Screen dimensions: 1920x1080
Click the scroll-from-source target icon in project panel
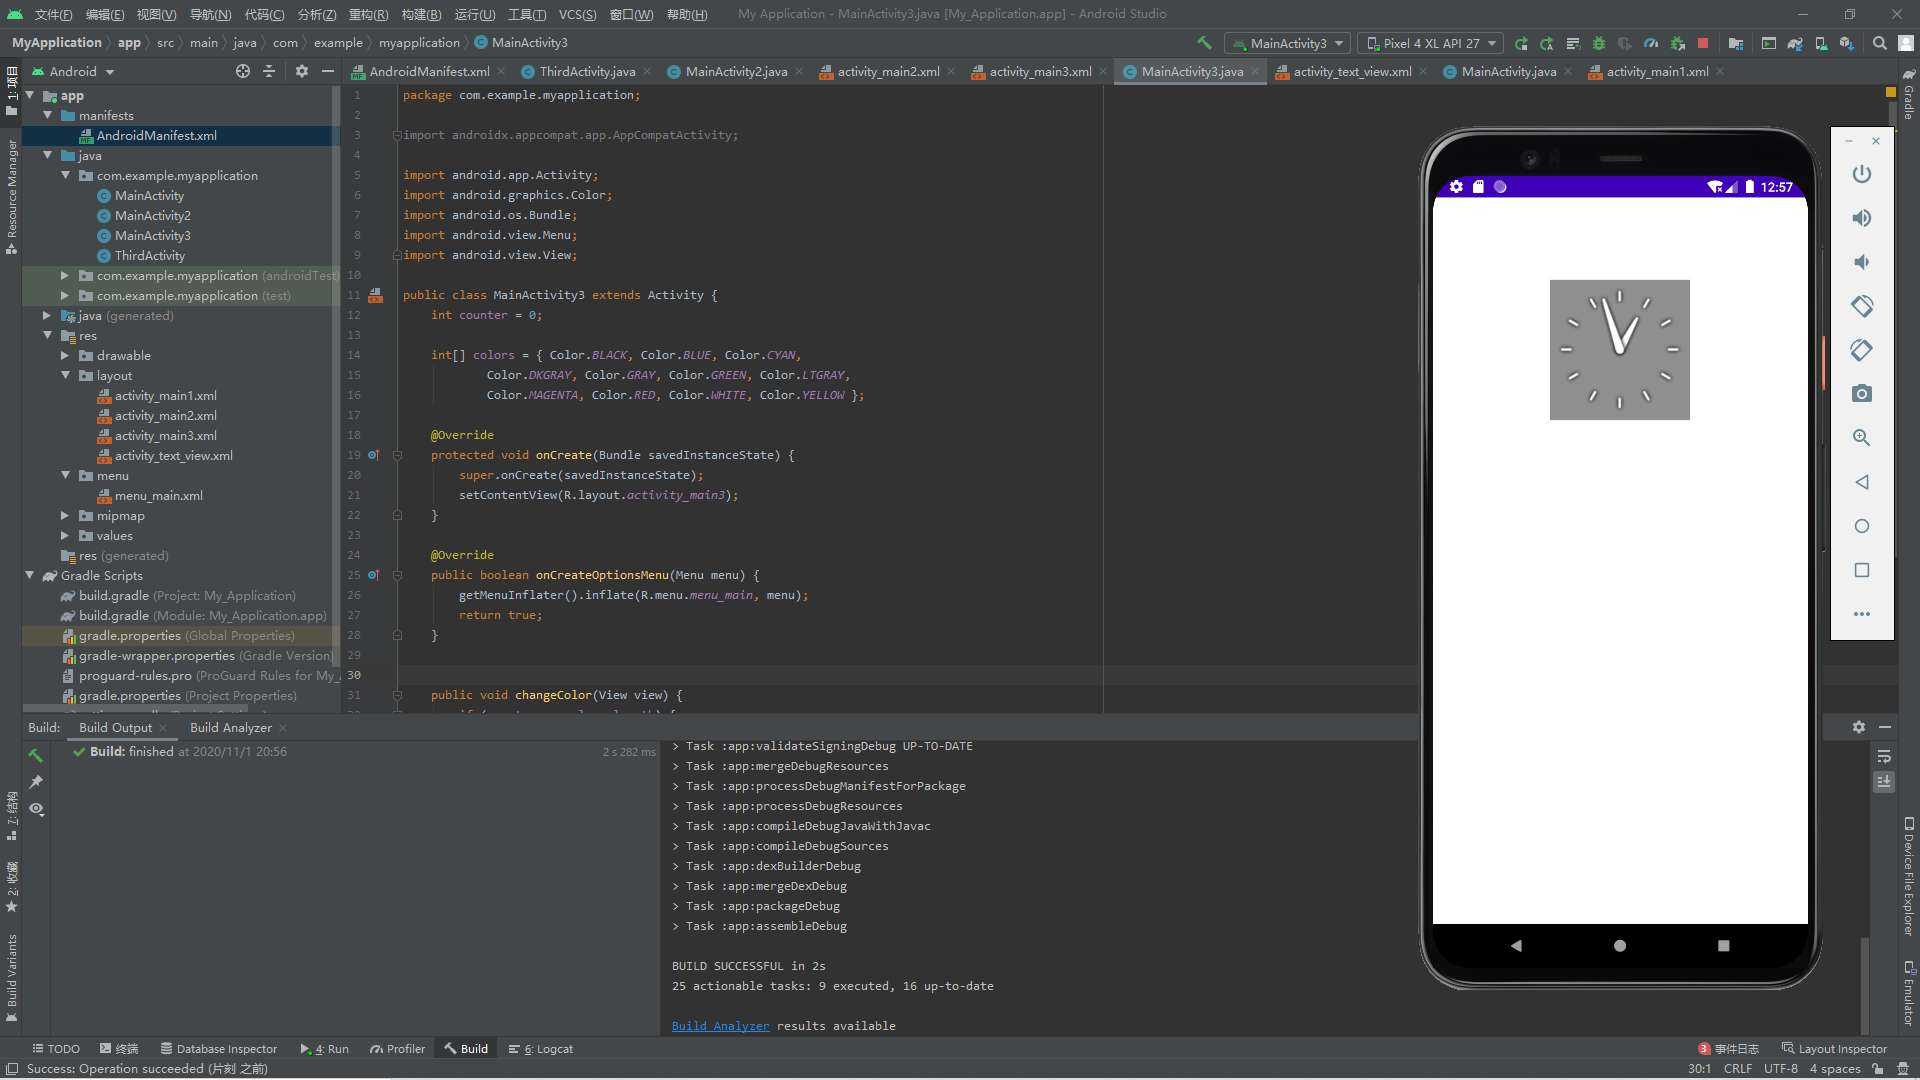(242, 71)
